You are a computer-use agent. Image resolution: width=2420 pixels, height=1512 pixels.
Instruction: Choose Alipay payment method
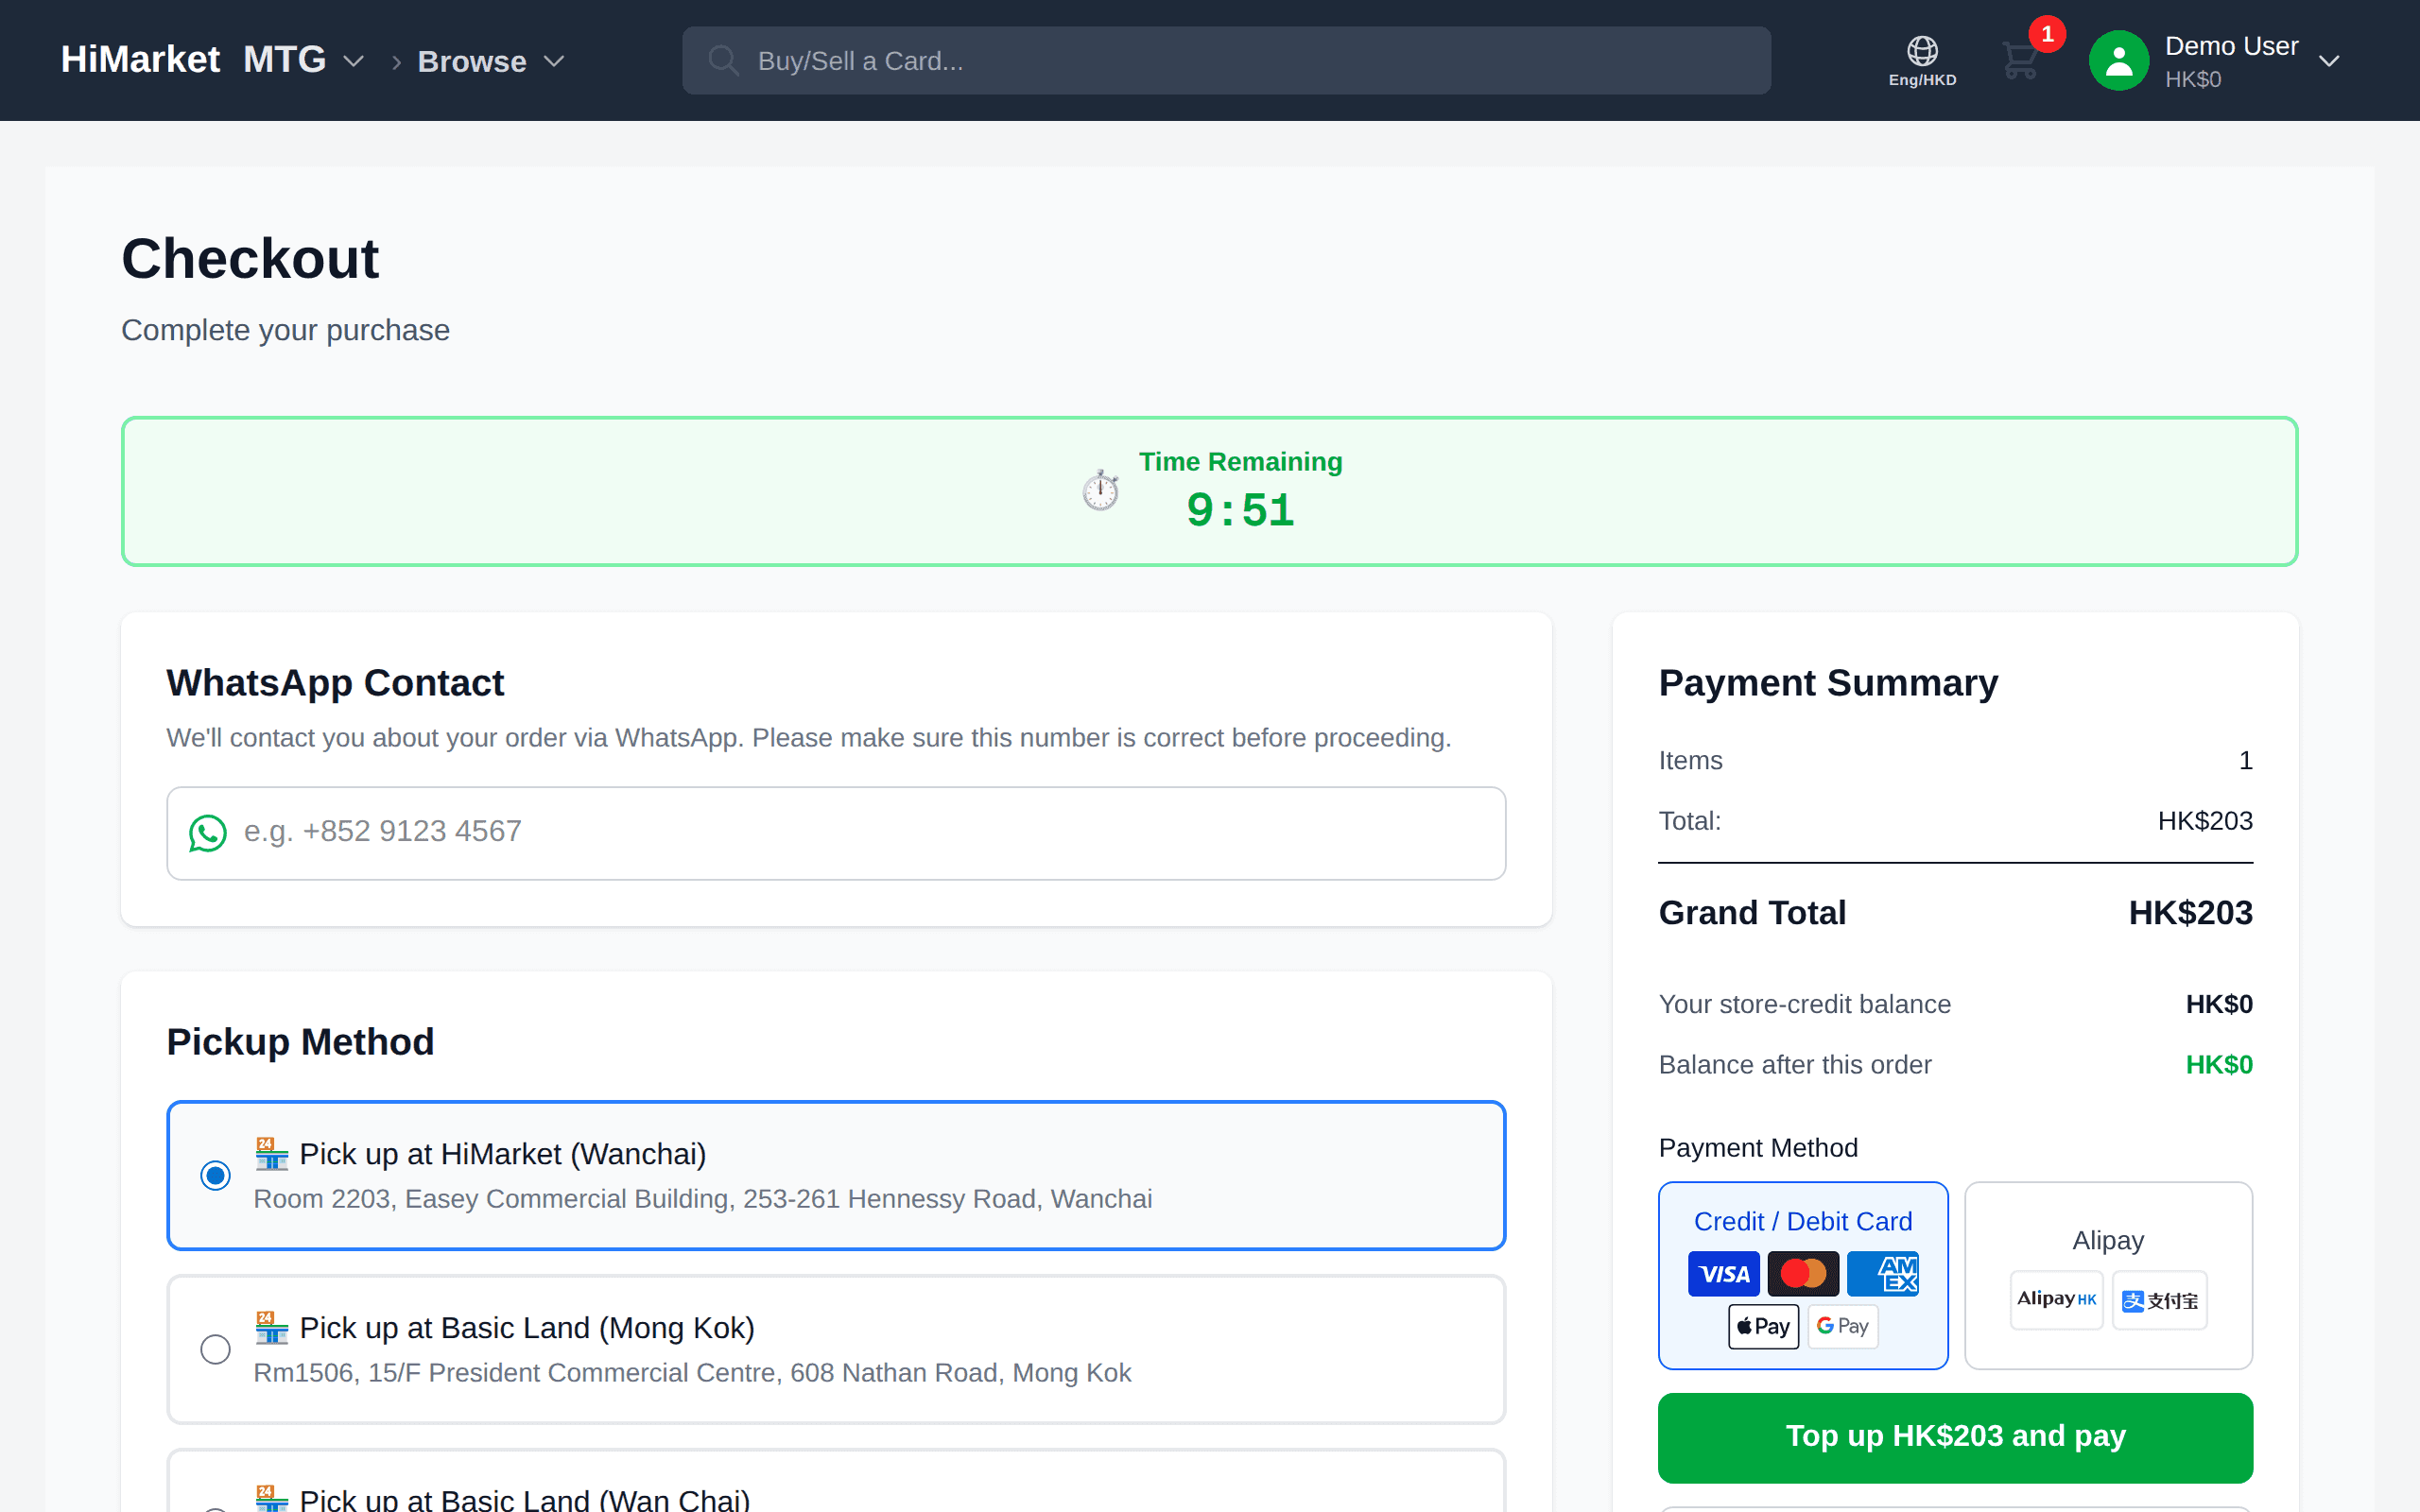pyautogui.click(x=2108, y=1275)
